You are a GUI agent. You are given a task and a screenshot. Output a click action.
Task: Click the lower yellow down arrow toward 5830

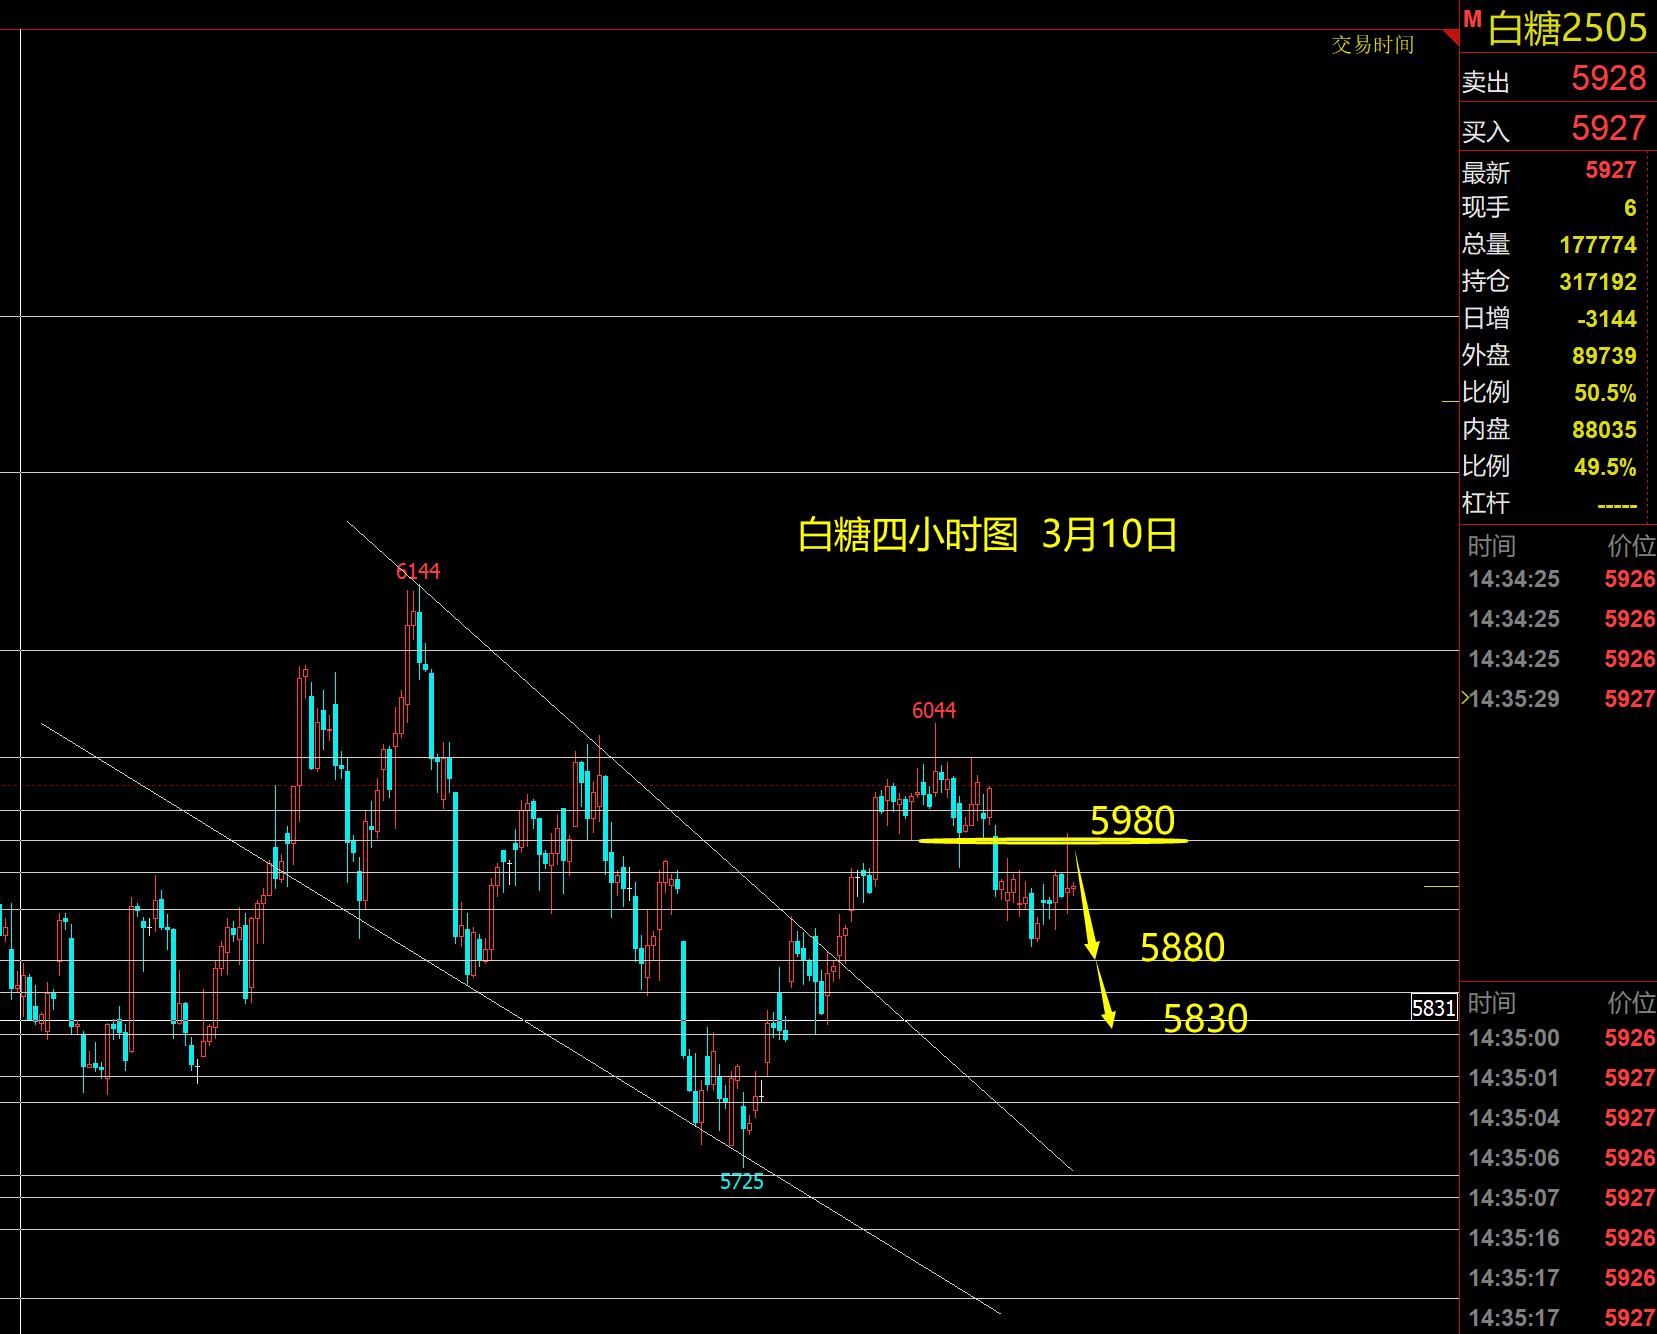[1105, 998]
